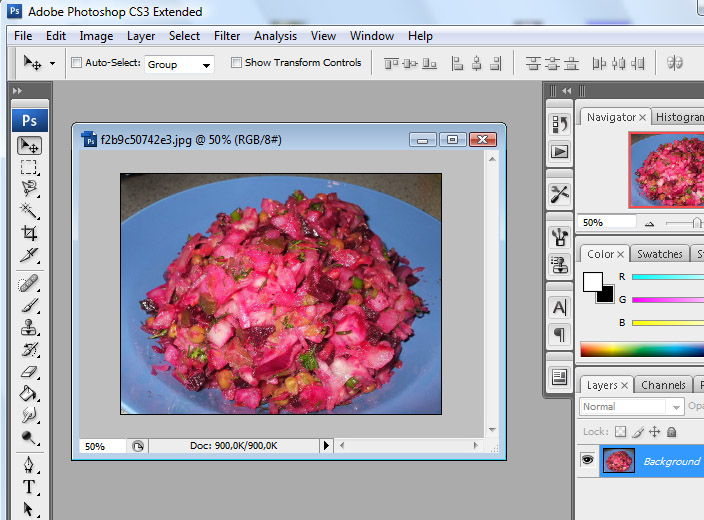The width and height of the screenshot is (704, 520).
Task: Select the Rectangular Marquee tool
Action: (30, 167)
